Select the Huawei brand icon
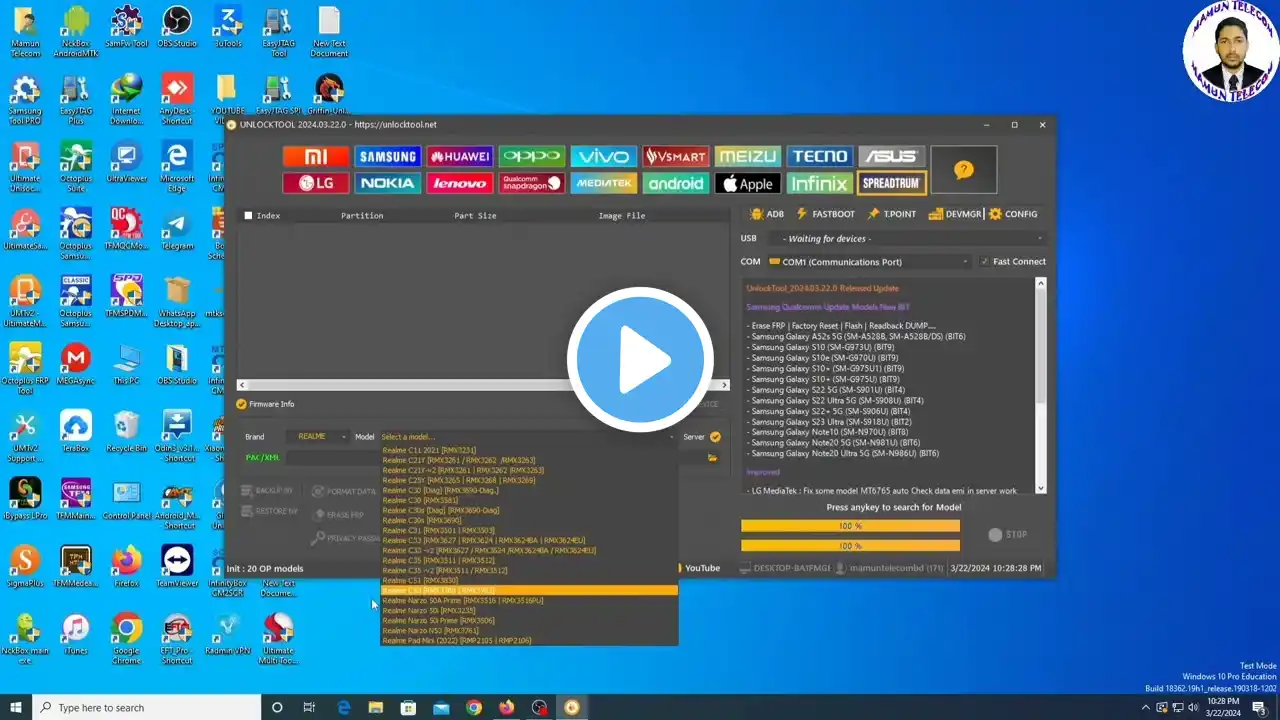 [x=460, y=156]
